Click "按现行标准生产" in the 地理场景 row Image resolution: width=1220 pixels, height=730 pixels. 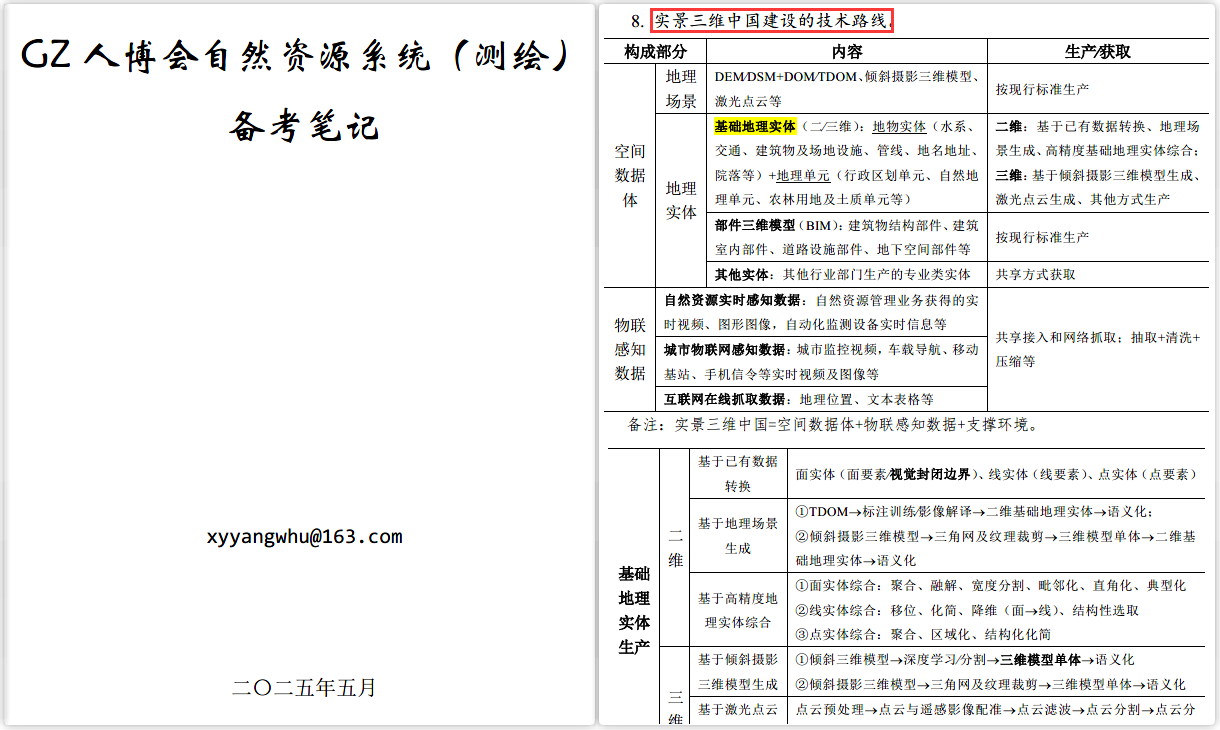pos(1042,89)
